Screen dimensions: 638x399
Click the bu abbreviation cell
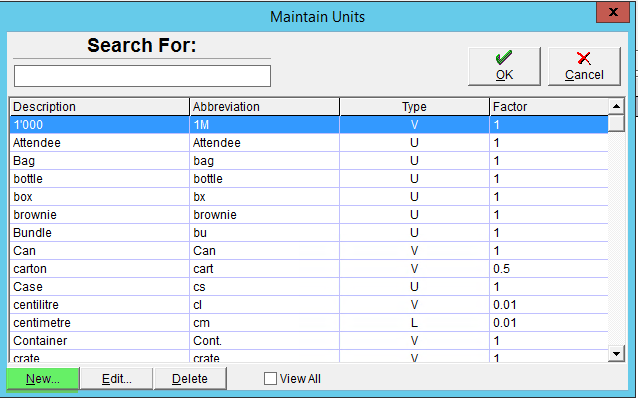point(264,233)
